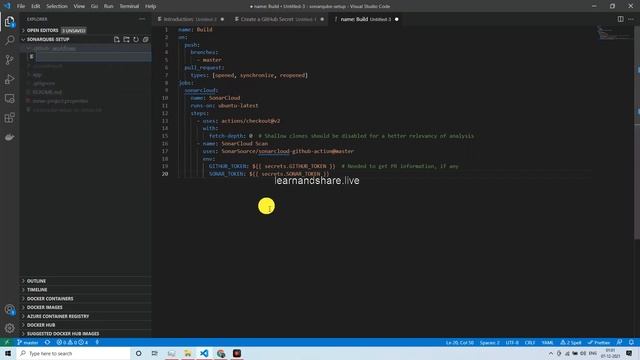Click the editor vertical scrollbar

[637, 133]
